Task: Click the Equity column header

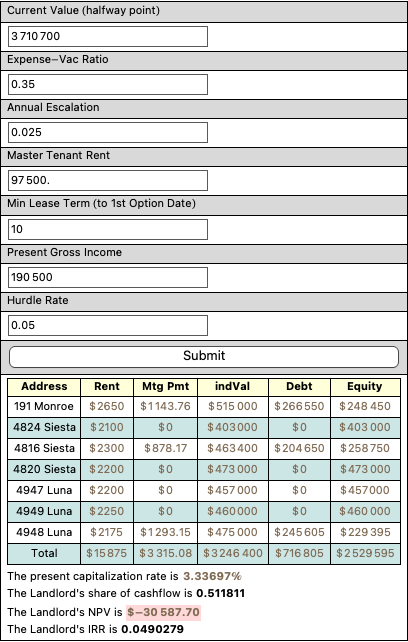Action: (x=365, y=387)
